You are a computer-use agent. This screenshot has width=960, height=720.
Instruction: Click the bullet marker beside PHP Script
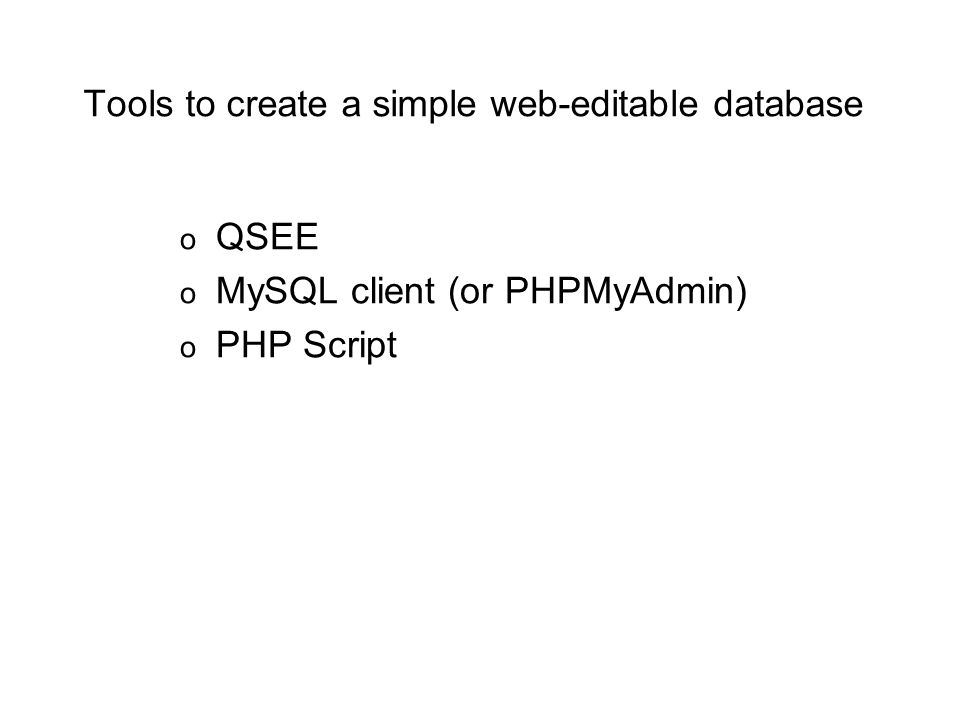(188, 350)
